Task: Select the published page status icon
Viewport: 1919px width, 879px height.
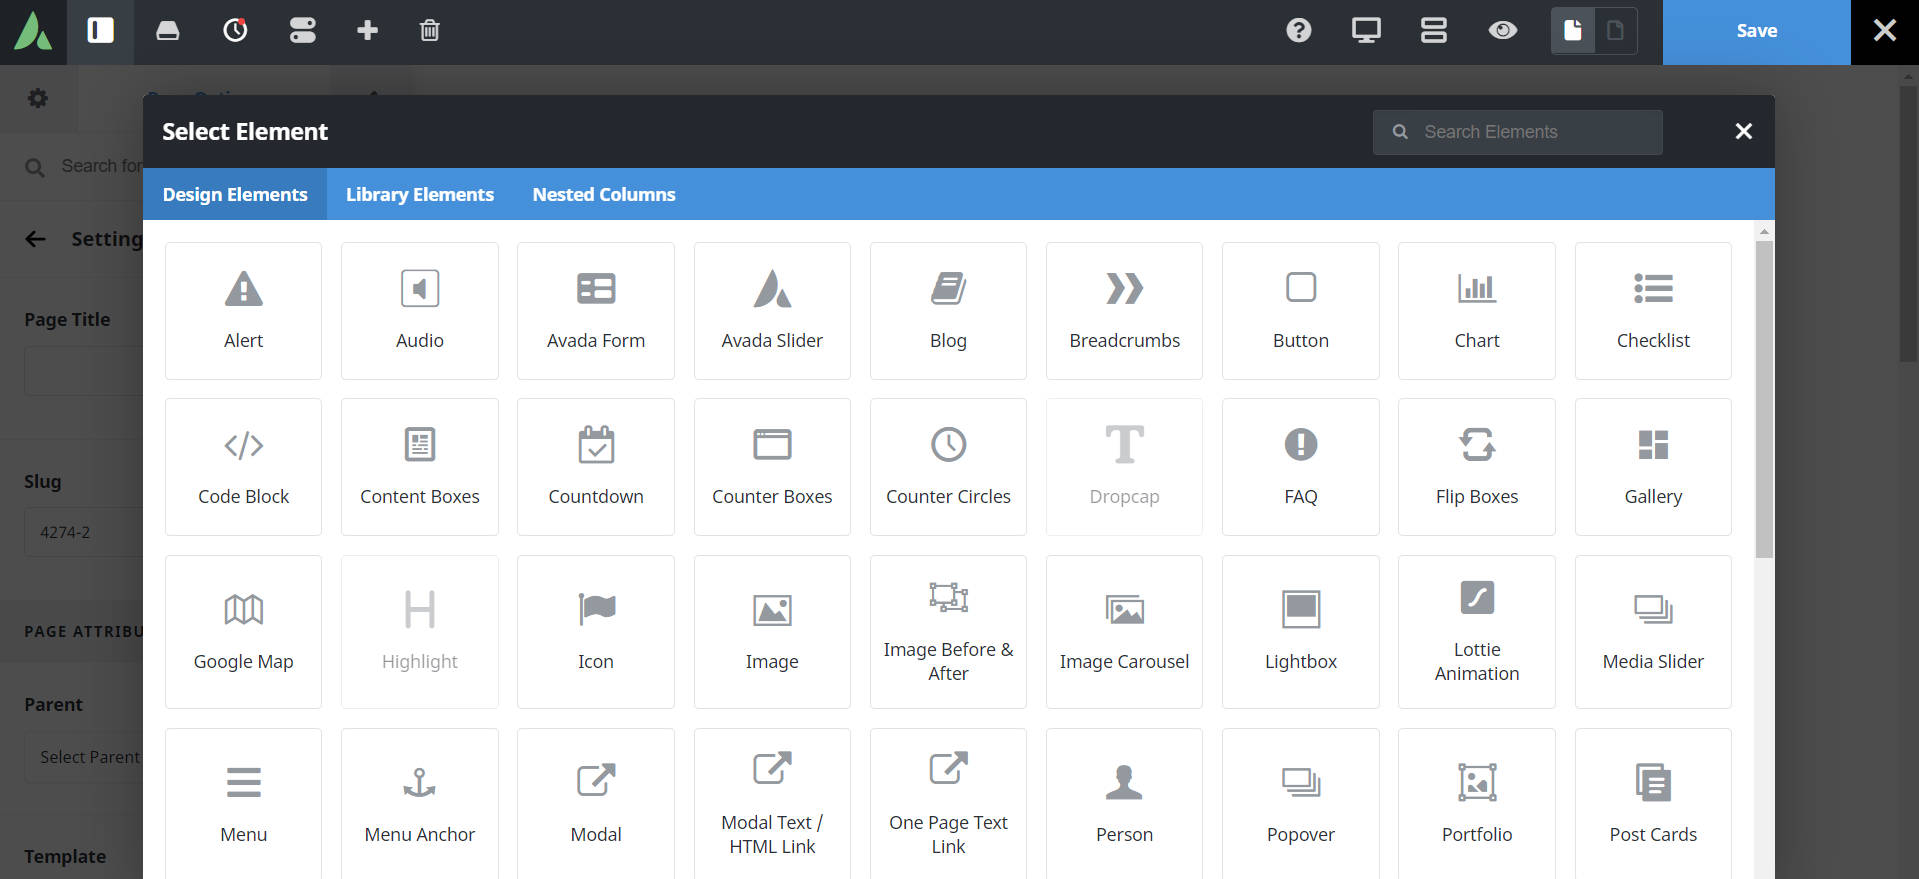Action: pyautogui.click(x=1573, y=31)
